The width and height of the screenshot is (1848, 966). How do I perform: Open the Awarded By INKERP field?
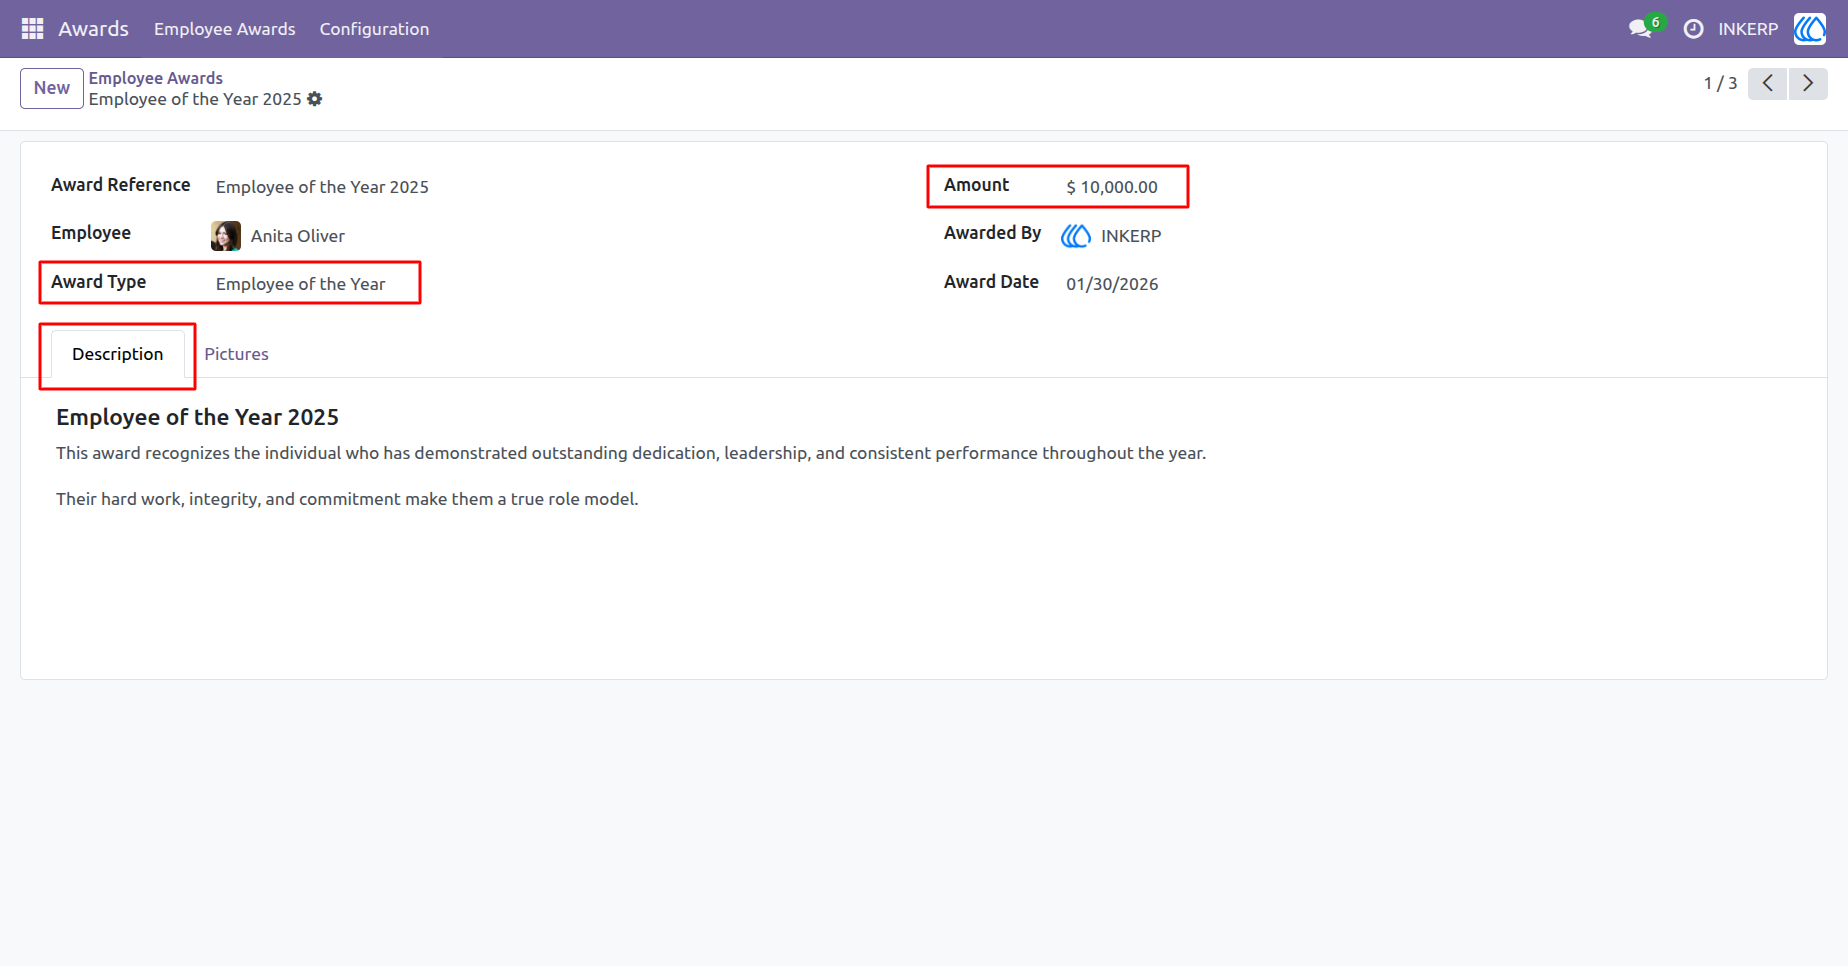point(1131,236)
